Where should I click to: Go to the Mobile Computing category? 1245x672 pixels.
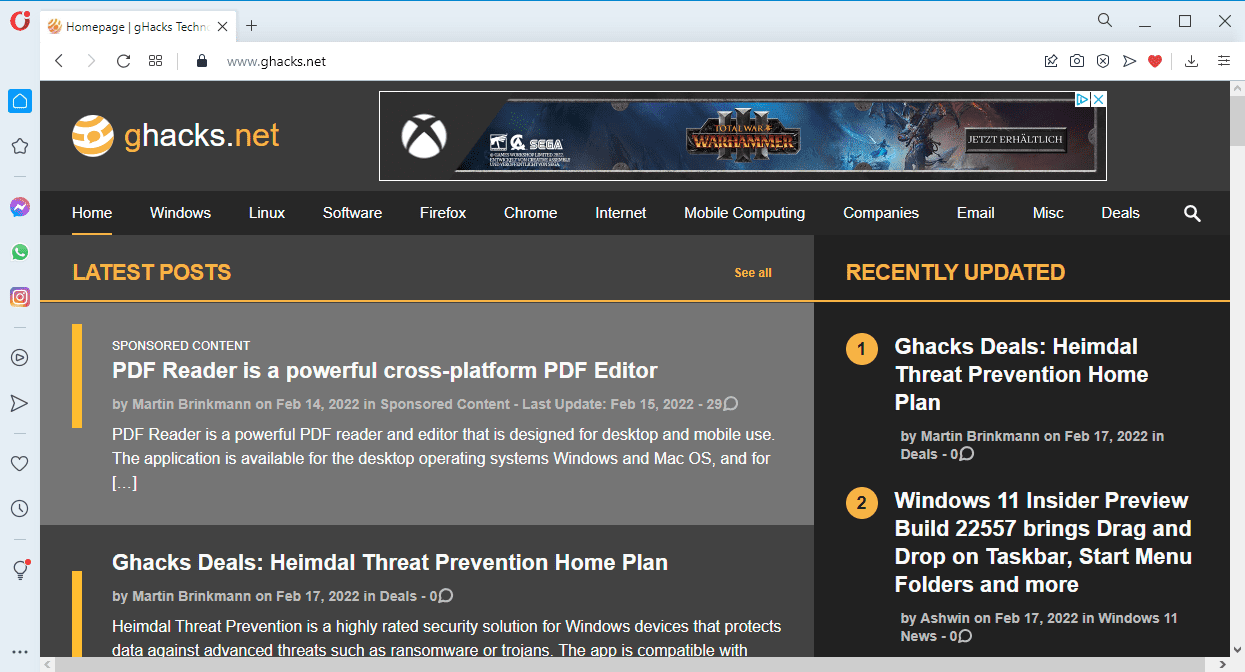[744, 213]
